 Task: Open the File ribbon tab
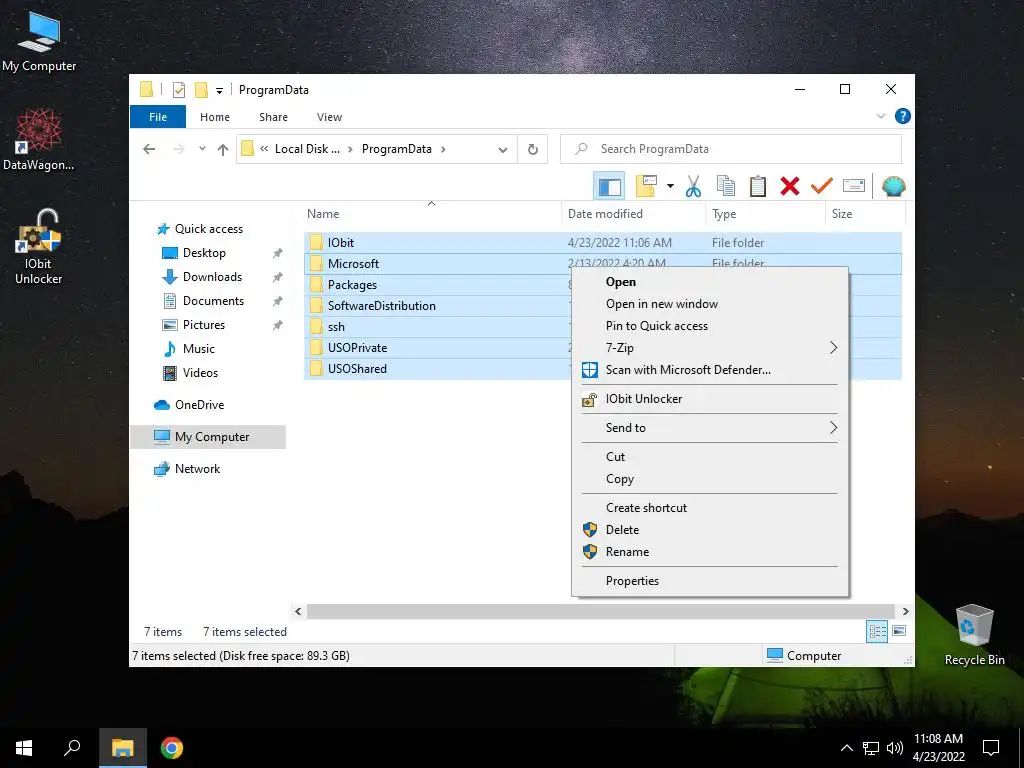tap(158, 117)
